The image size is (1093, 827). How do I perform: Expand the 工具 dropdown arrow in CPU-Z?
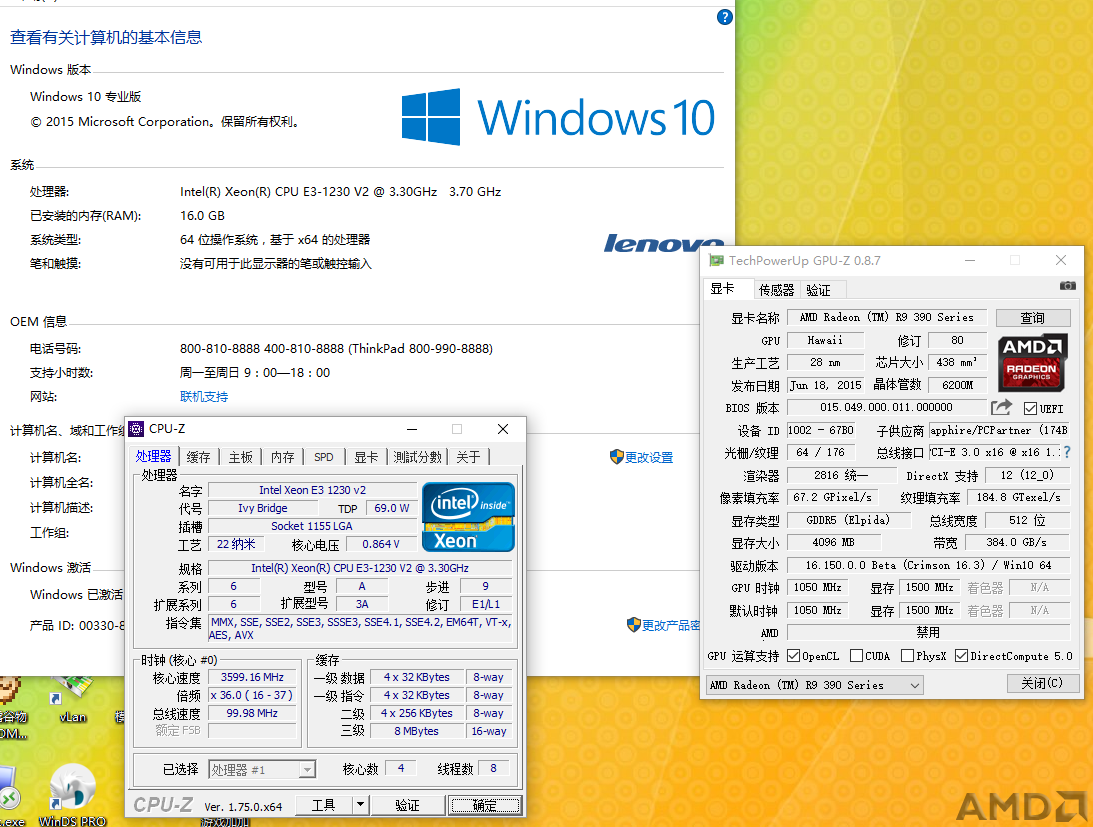pos(360,805)
